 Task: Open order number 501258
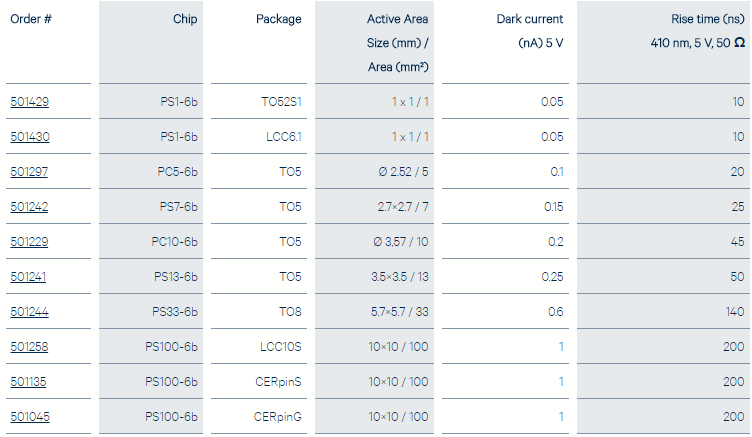[x=28, y=347]
